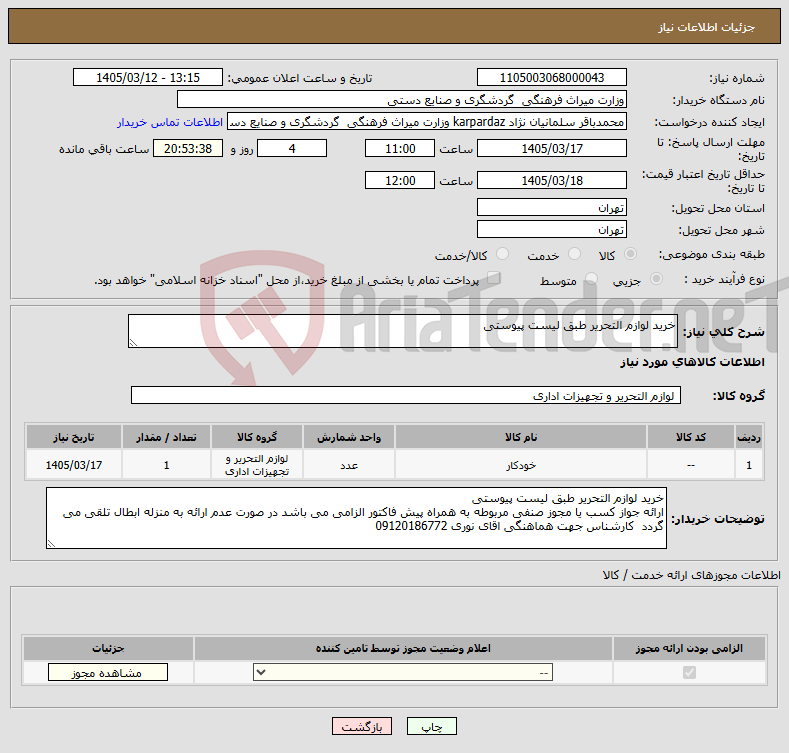789x753 pixels.
Task: Click the کد کالا column header
Action: coord(690,437)
